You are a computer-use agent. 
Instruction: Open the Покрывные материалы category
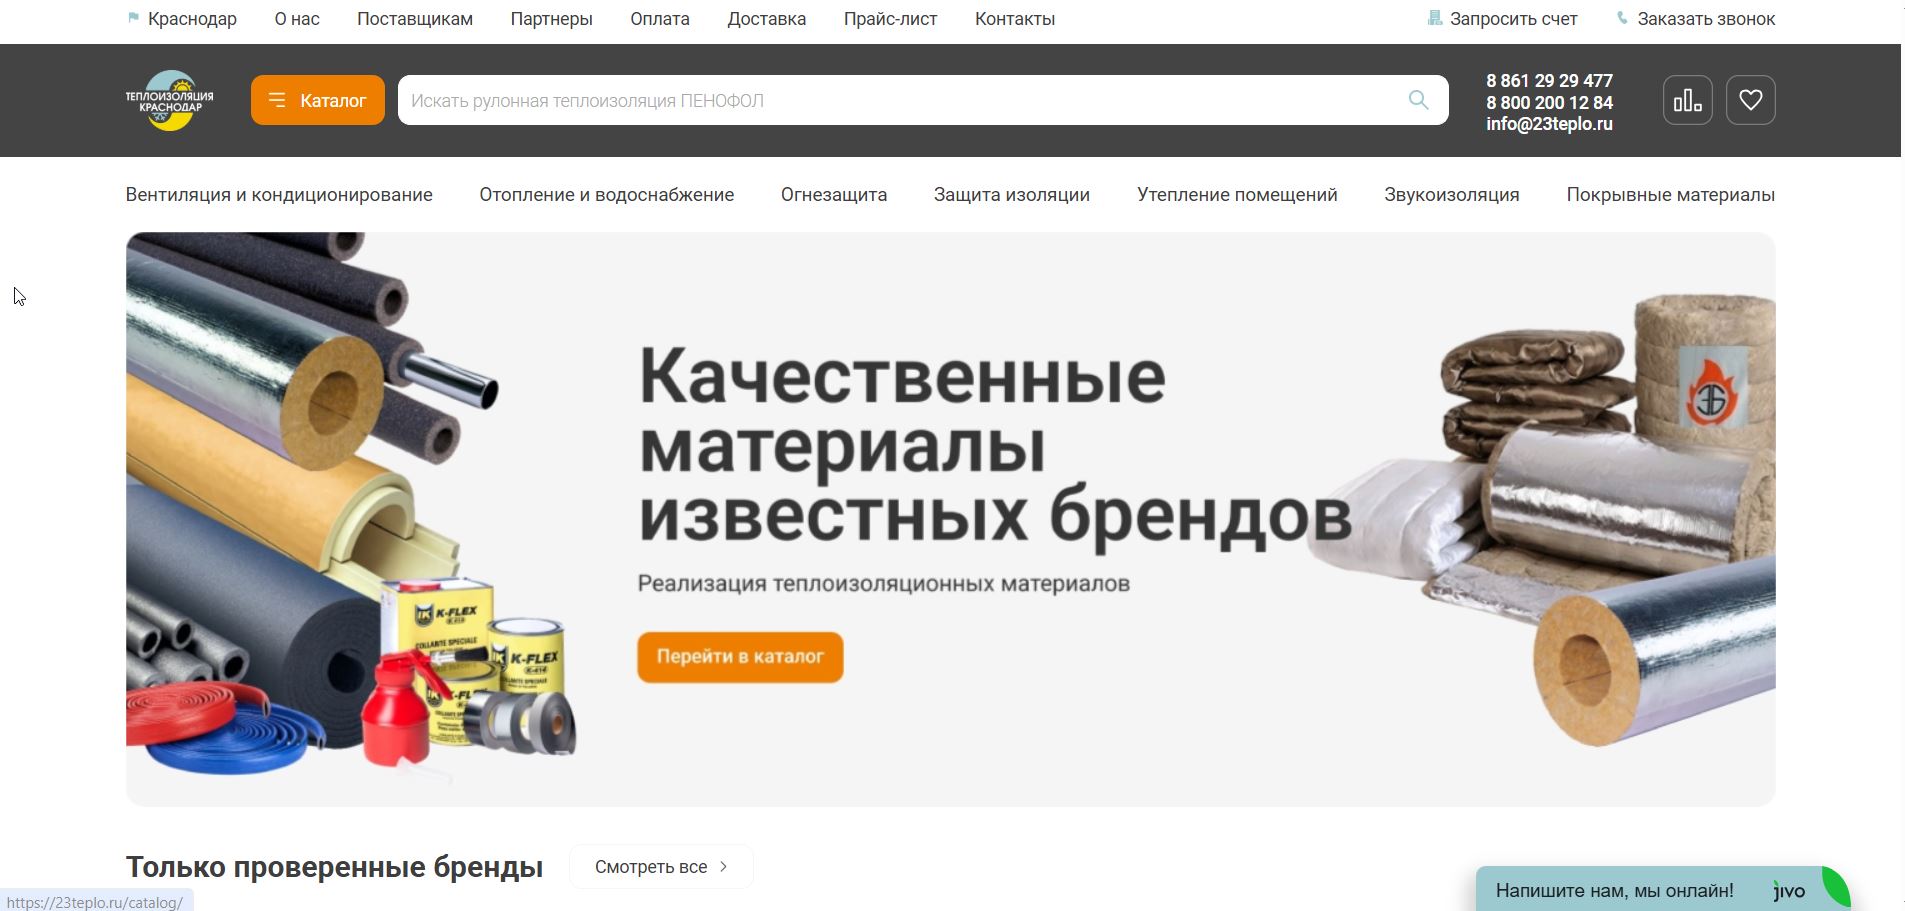1670,195
